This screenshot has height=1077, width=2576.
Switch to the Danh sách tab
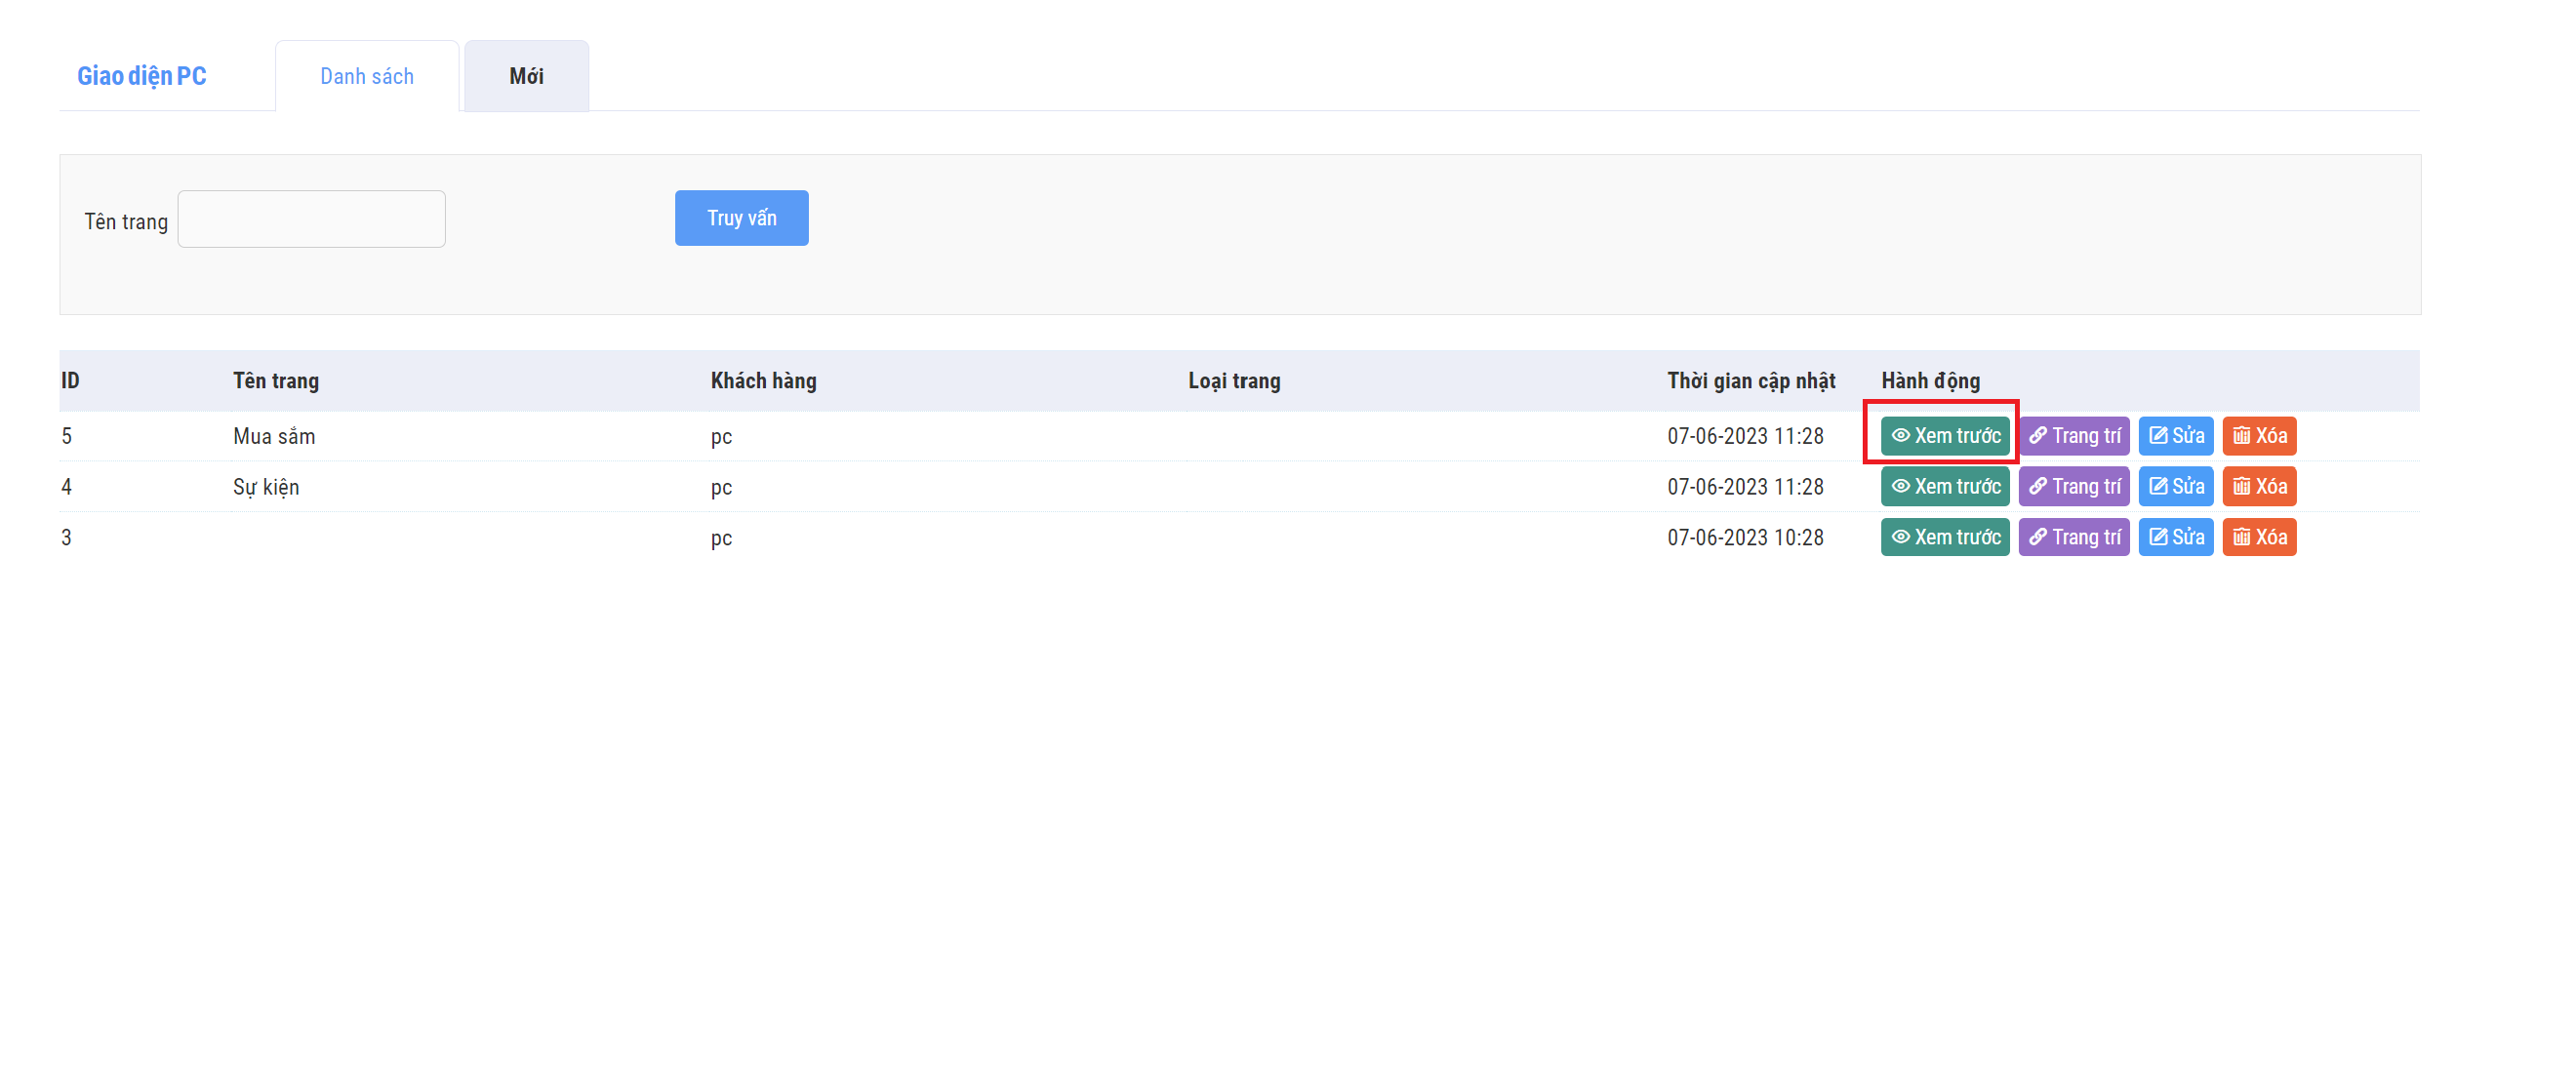coord(367,76)
